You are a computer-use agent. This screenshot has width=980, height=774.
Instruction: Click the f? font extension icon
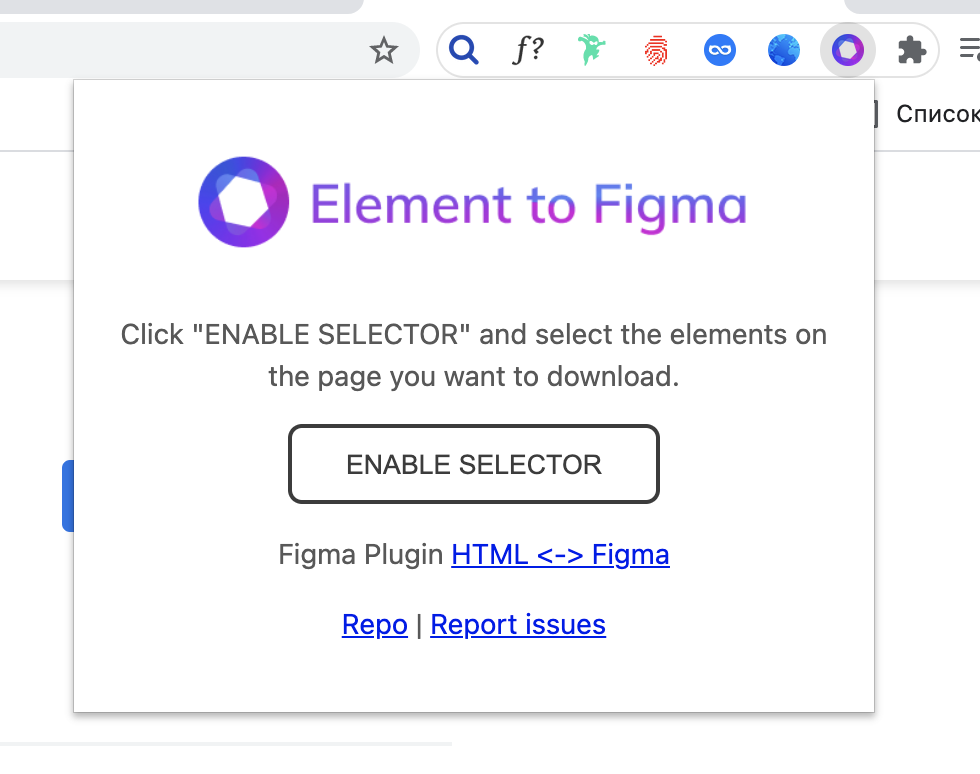click(528, 50)
